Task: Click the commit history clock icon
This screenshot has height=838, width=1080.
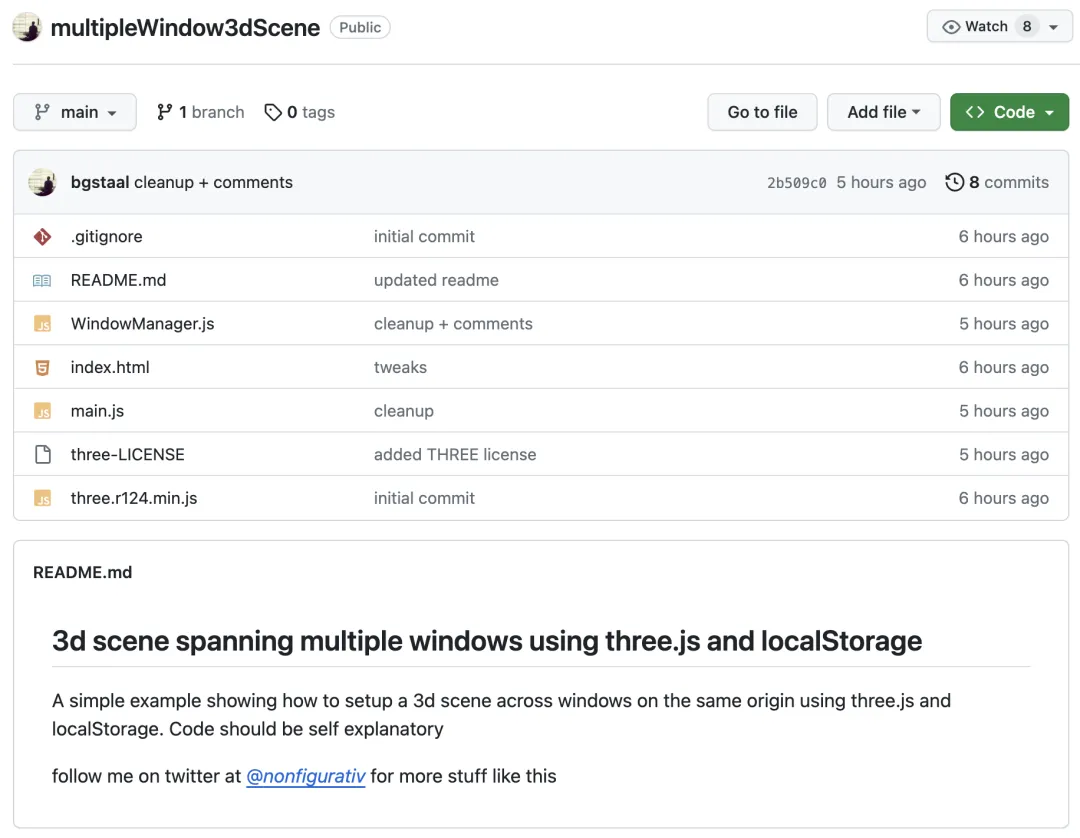Action: [954, 182]
